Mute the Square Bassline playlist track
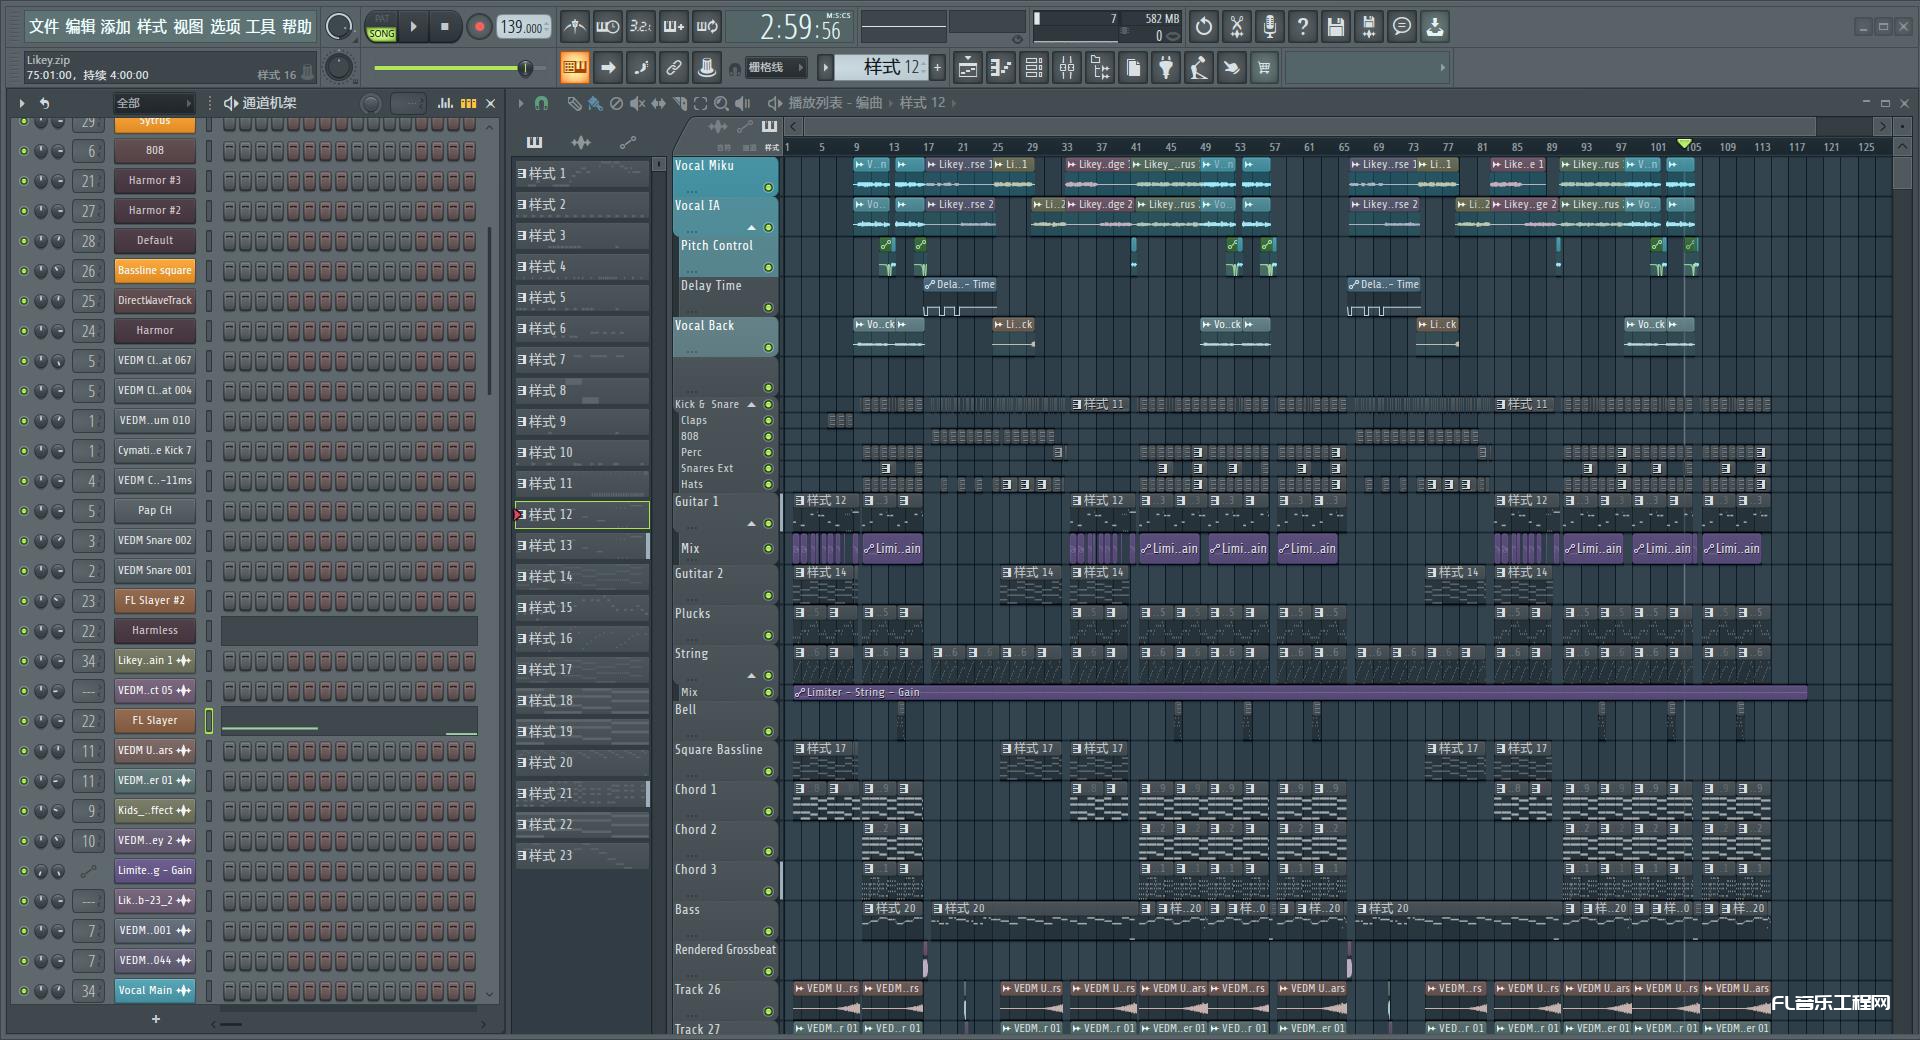 point(768,772)
